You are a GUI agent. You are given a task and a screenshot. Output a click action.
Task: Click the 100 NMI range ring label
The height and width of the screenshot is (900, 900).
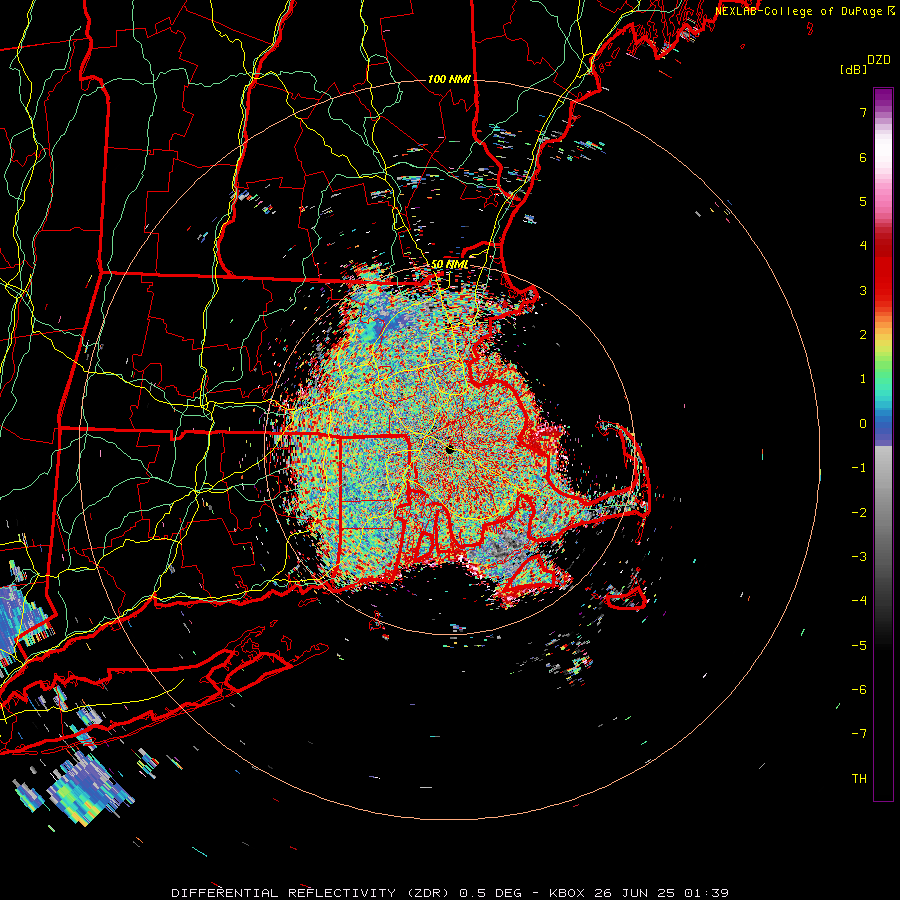(449, 79)
